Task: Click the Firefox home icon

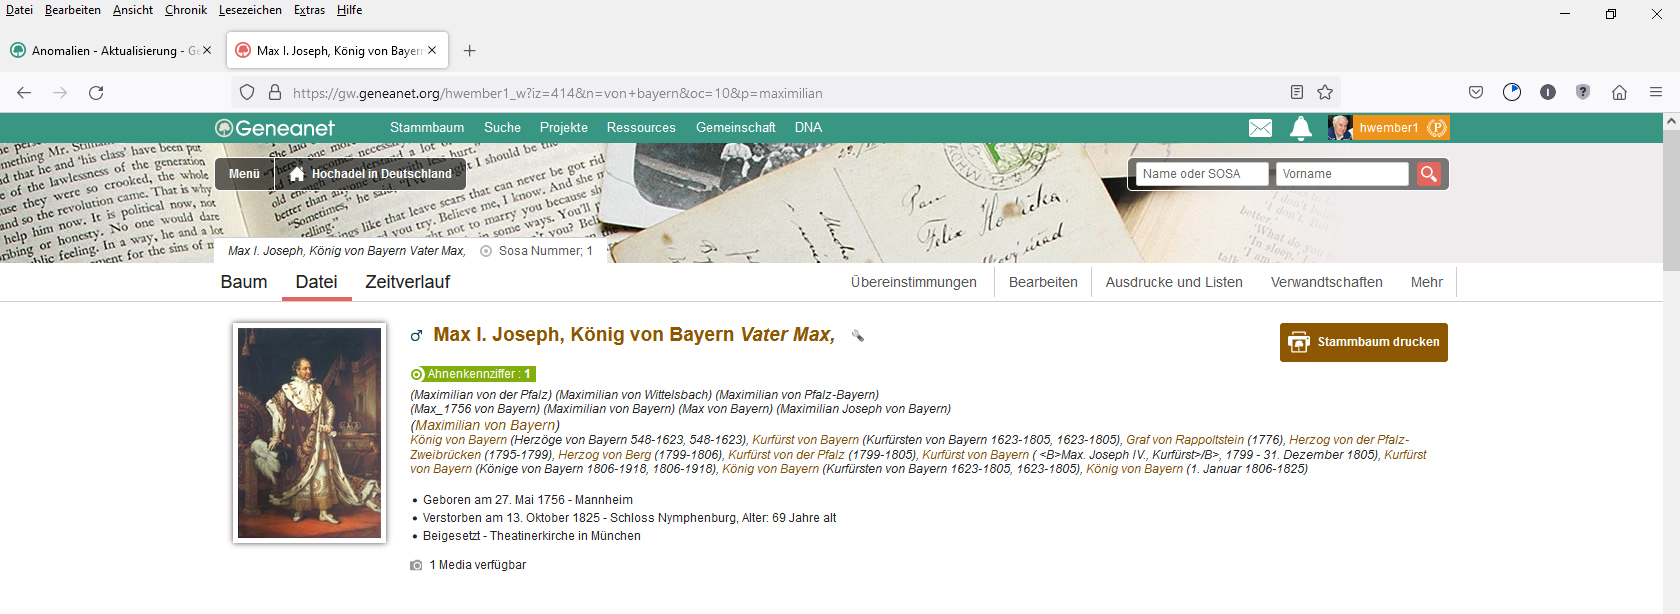Action: point(1619,93)
